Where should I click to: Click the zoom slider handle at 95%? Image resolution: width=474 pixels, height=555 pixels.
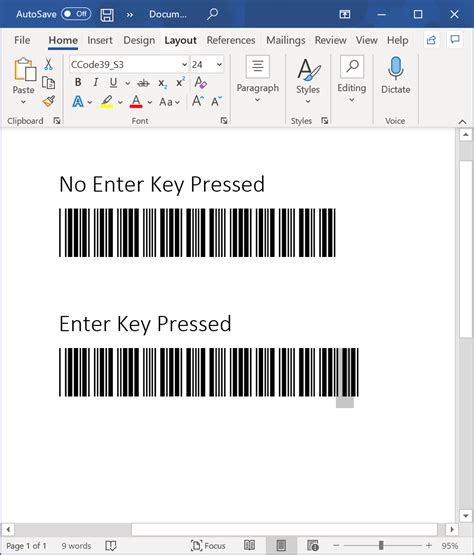pos(381,545)
